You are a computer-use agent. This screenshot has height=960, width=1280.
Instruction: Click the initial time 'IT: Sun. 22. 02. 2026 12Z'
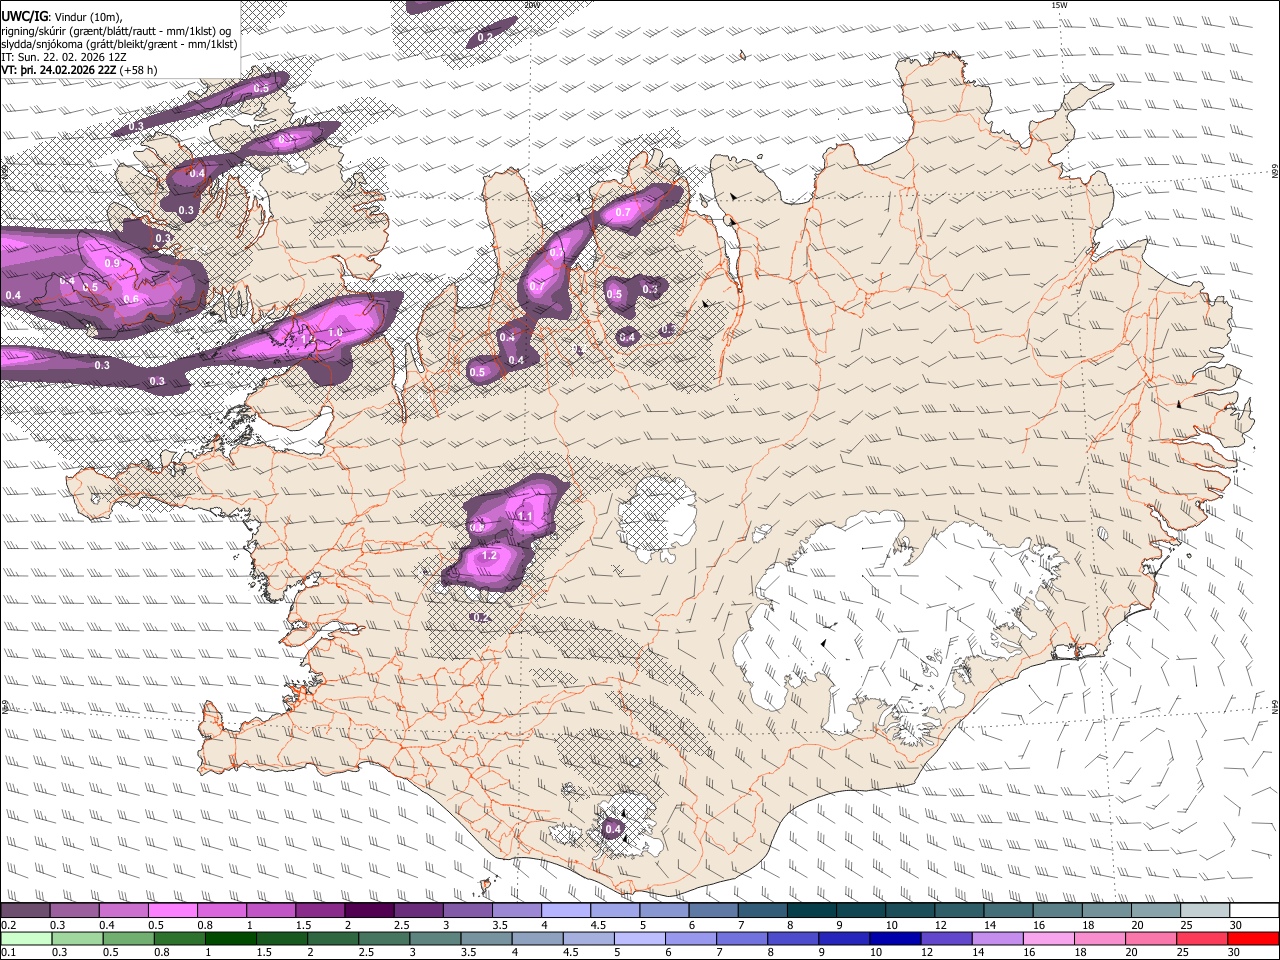(64, 57)
